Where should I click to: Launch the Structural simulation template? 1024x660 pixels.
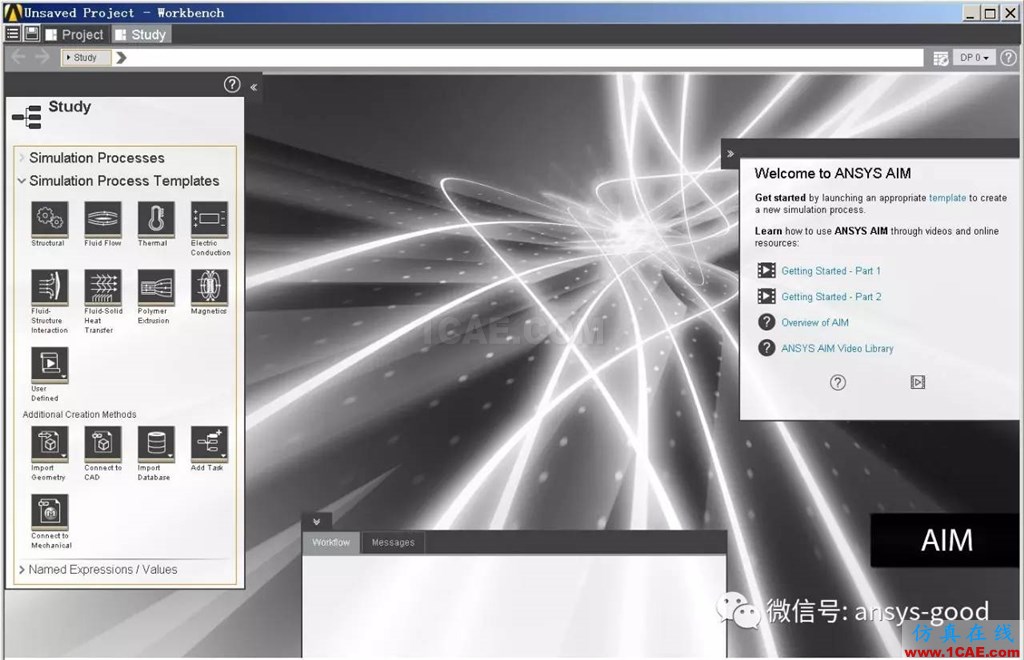tap(49, 218)
